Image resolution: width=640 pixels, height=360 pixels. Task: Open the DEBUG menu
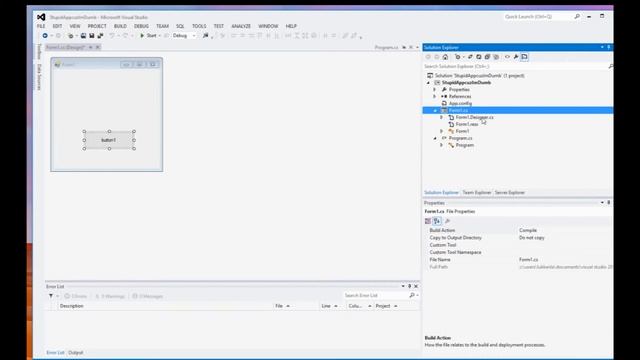(x=141, y=26)
